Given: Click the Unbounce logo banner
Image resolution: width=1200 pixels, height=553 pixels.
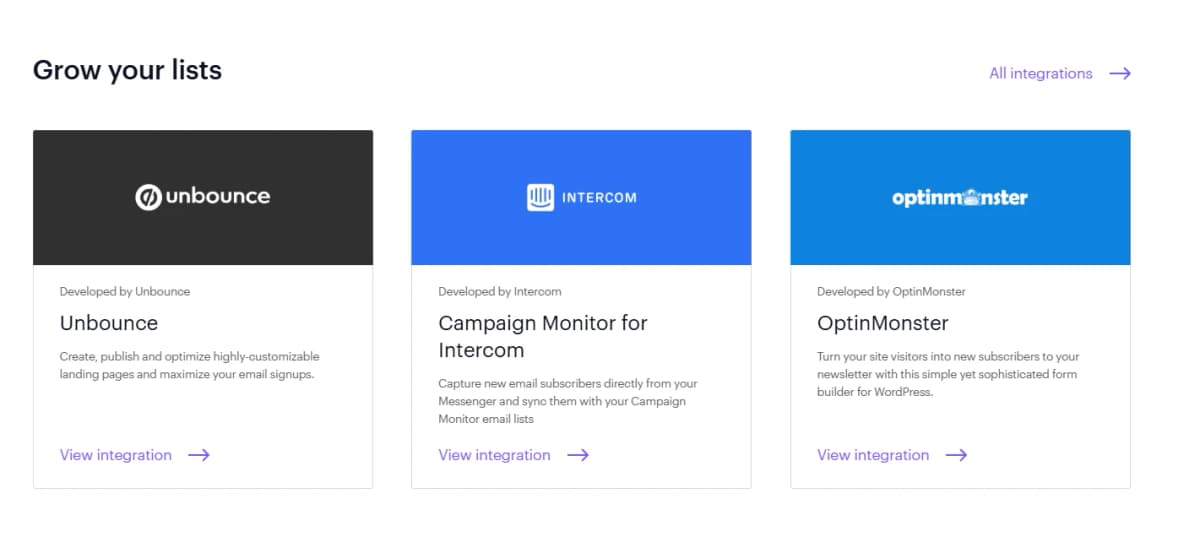Looking at the screenshot, I should (203, 197).
